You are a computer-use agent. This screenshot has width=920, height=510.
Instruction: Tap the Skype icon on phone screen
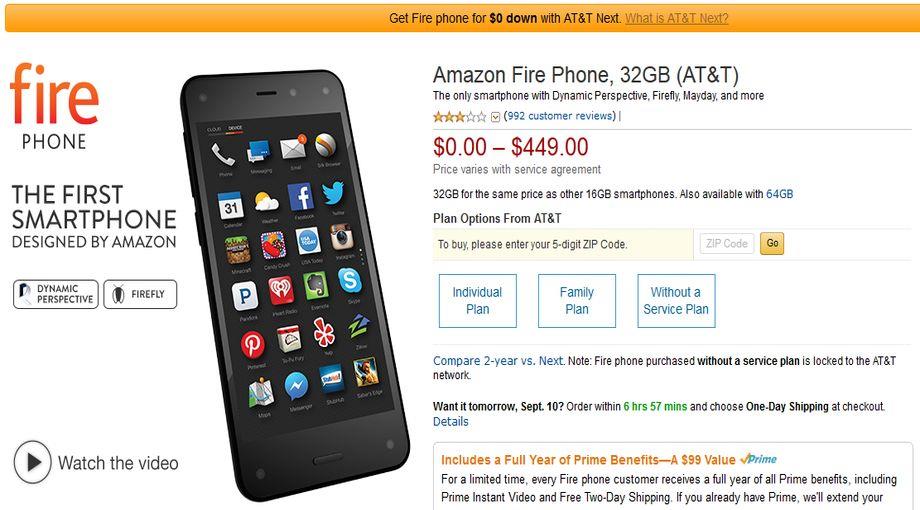point(350,280)
